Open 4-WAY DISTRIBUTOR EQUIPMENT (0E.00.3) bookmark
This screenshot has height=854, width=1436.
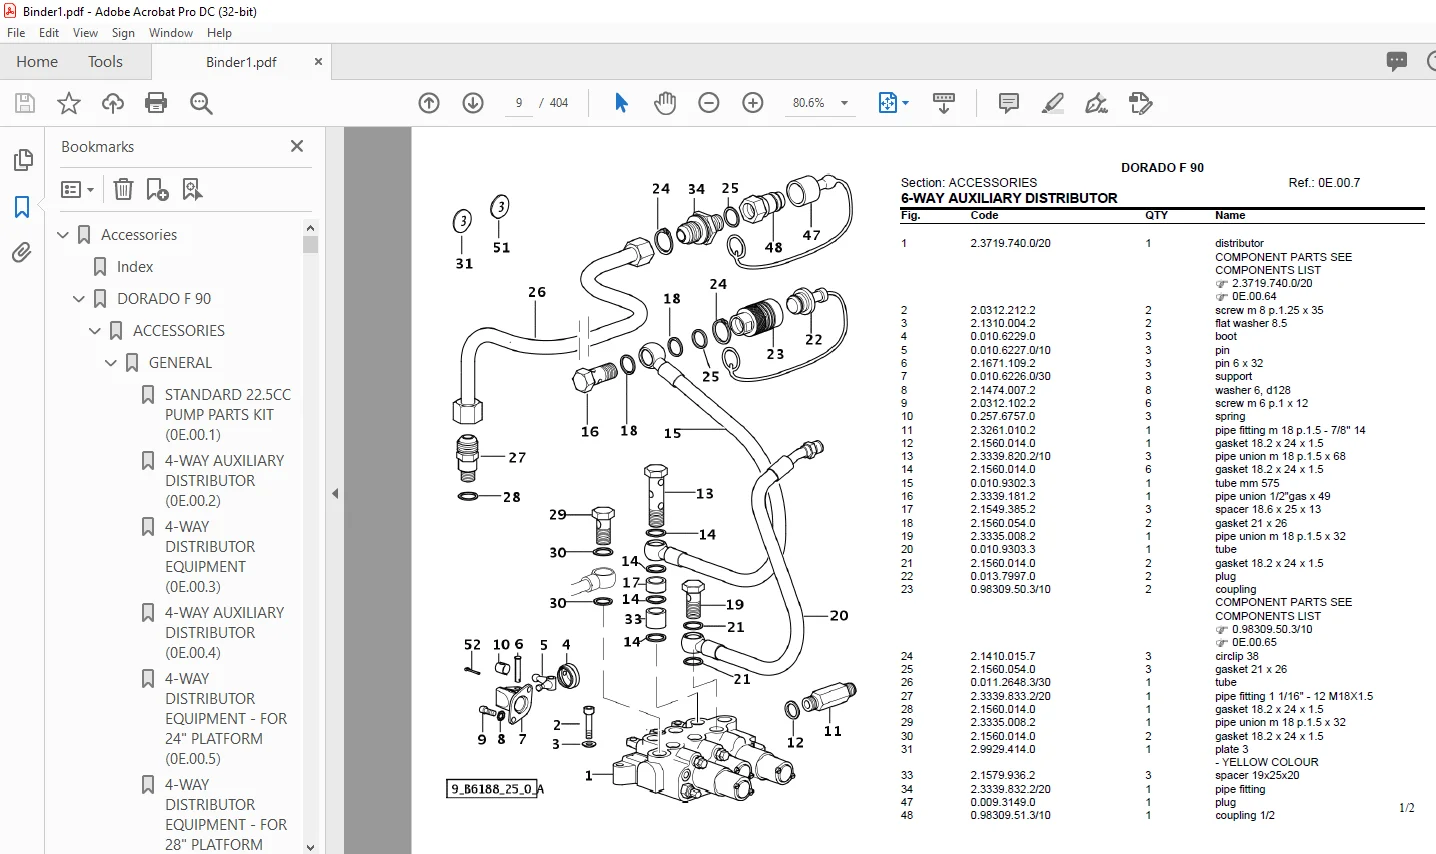210,557
